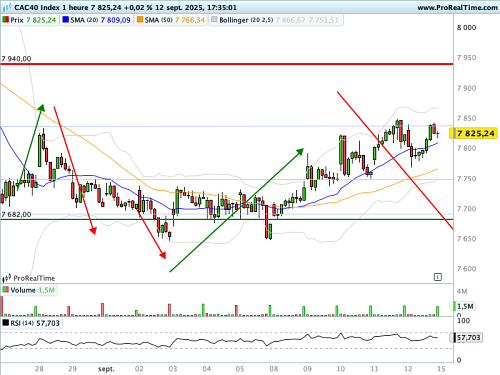The width and height of the screenshot is (500, 375).
Task: Click the 12 date on time axis
Action: pyautogui.click(x=408, y=369)
